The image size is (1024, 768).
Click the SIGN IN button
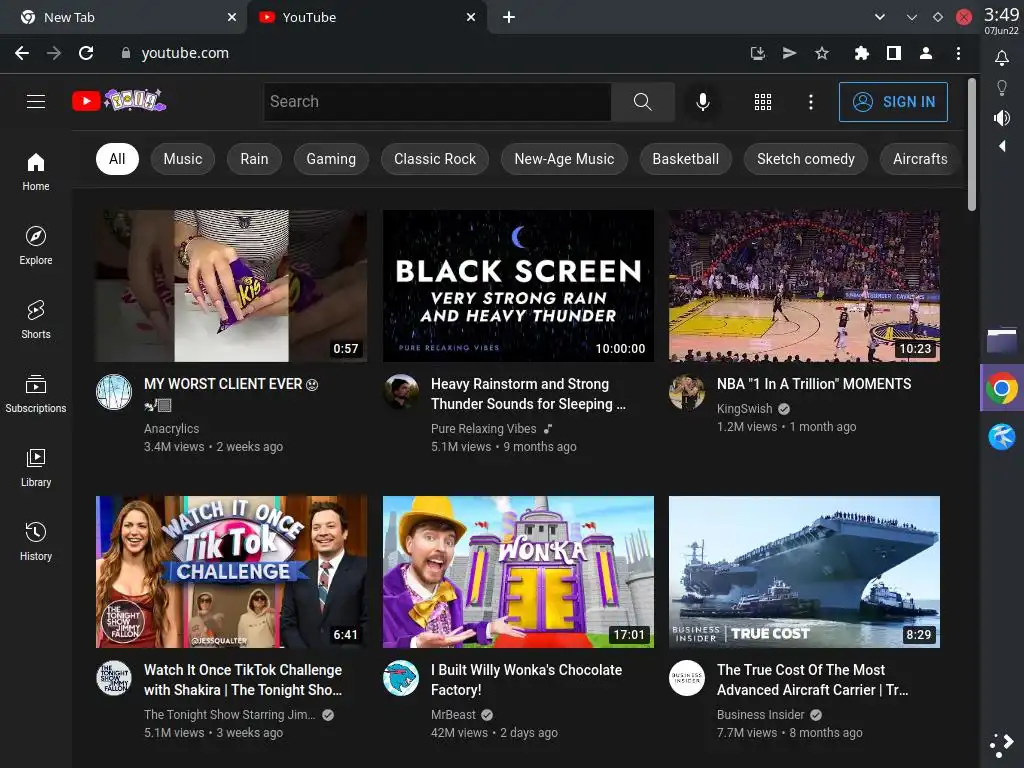coord(893,102)
